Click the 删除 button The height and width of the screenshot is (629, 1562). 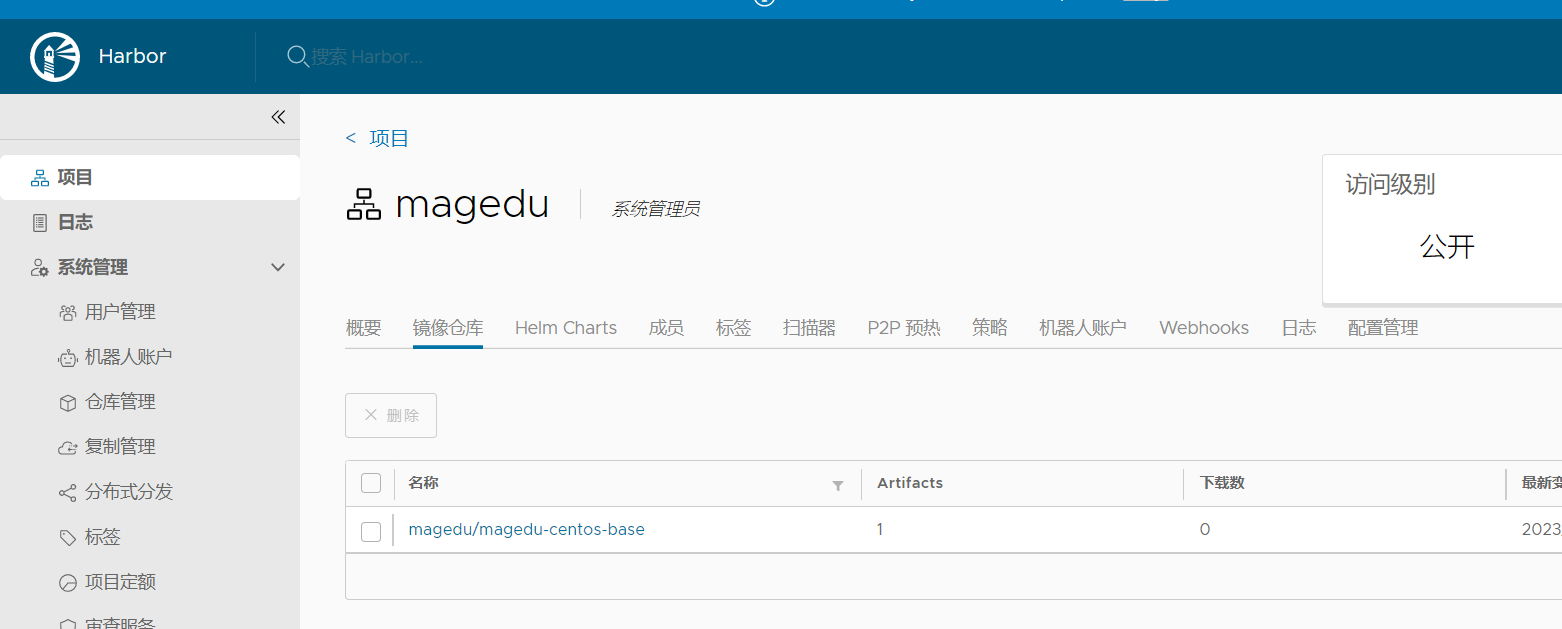[391, 415]
